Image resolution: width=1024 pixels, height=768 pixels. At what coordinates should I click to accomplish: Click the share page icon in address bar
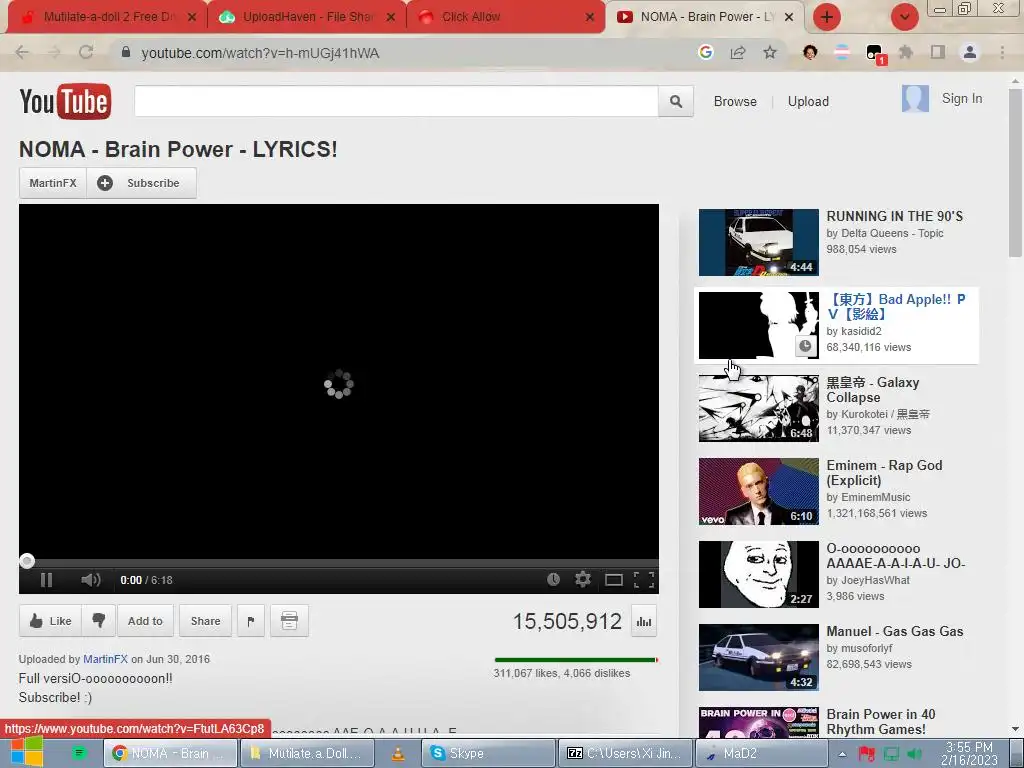point(738,52)
